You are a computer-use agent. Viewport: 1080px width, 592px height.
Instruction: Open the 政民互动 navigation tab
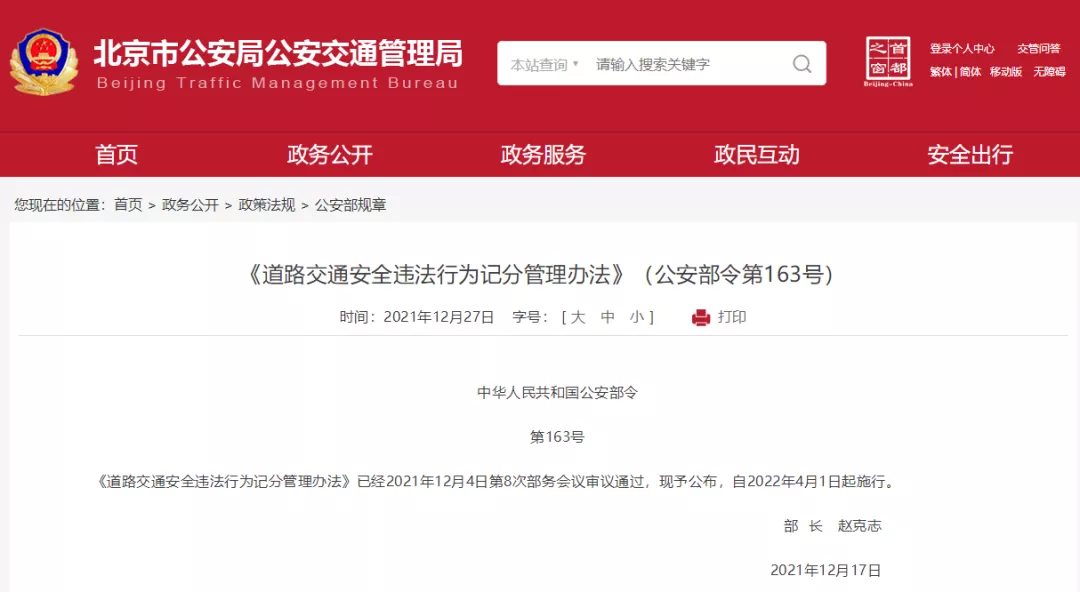(x=757, y=154)
